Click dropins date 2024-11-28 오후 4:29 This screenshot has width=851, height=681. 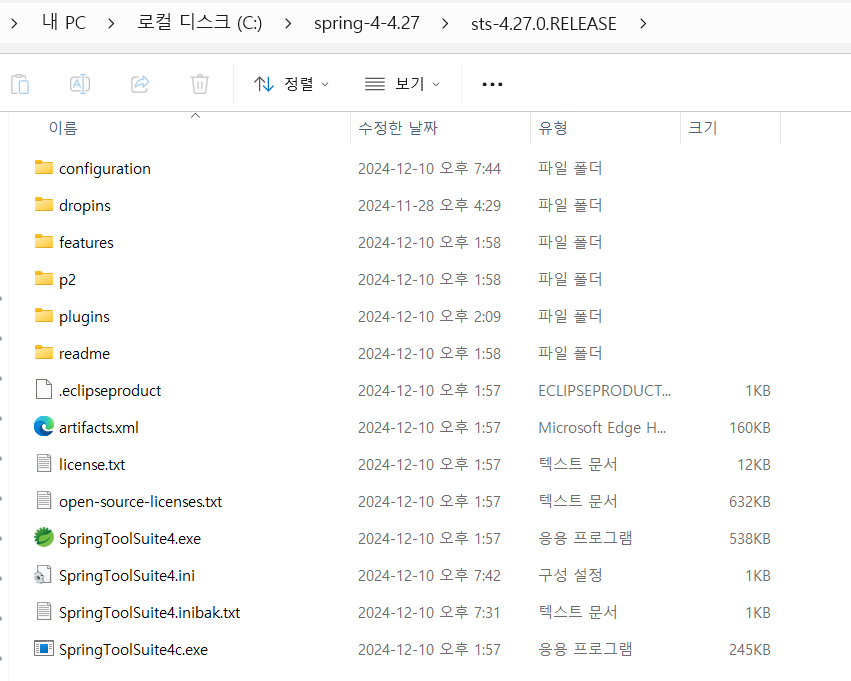pos(429,206)
